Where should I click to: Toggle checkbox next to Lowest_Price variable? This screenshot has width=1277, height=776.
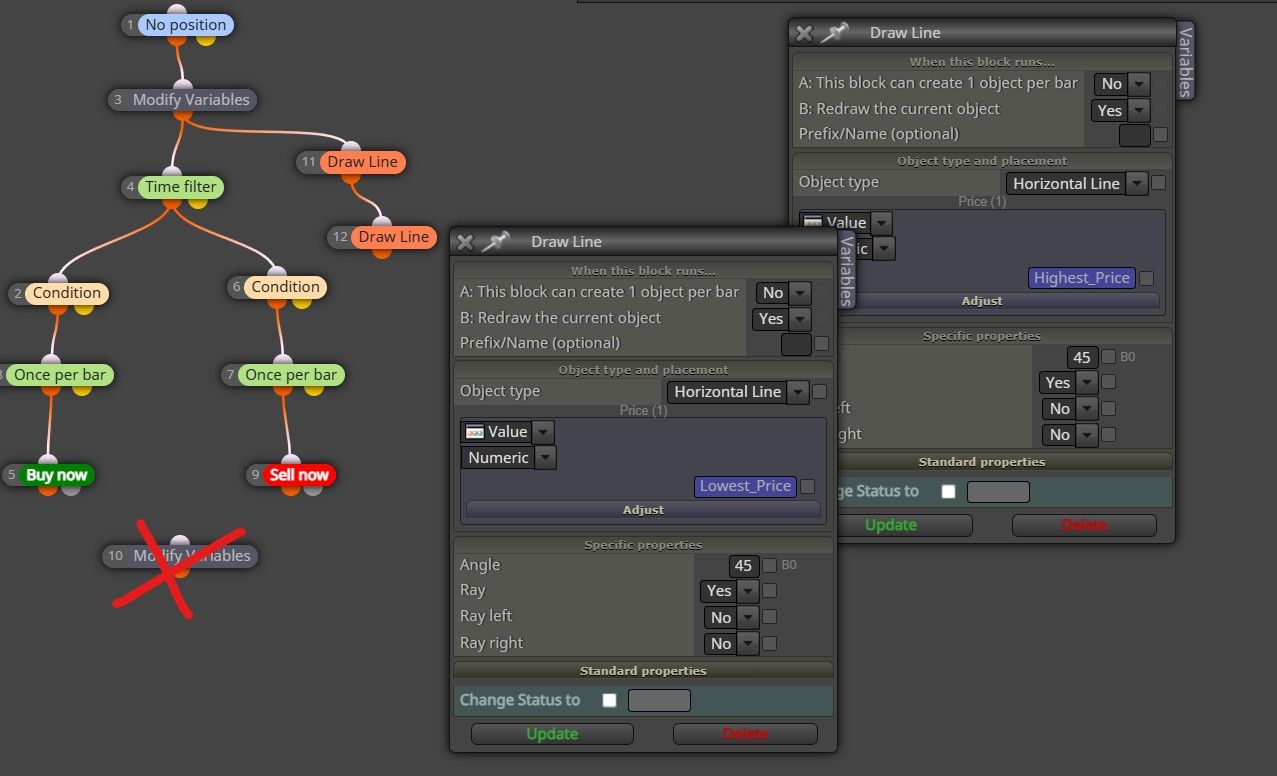[x=808, y=487]
